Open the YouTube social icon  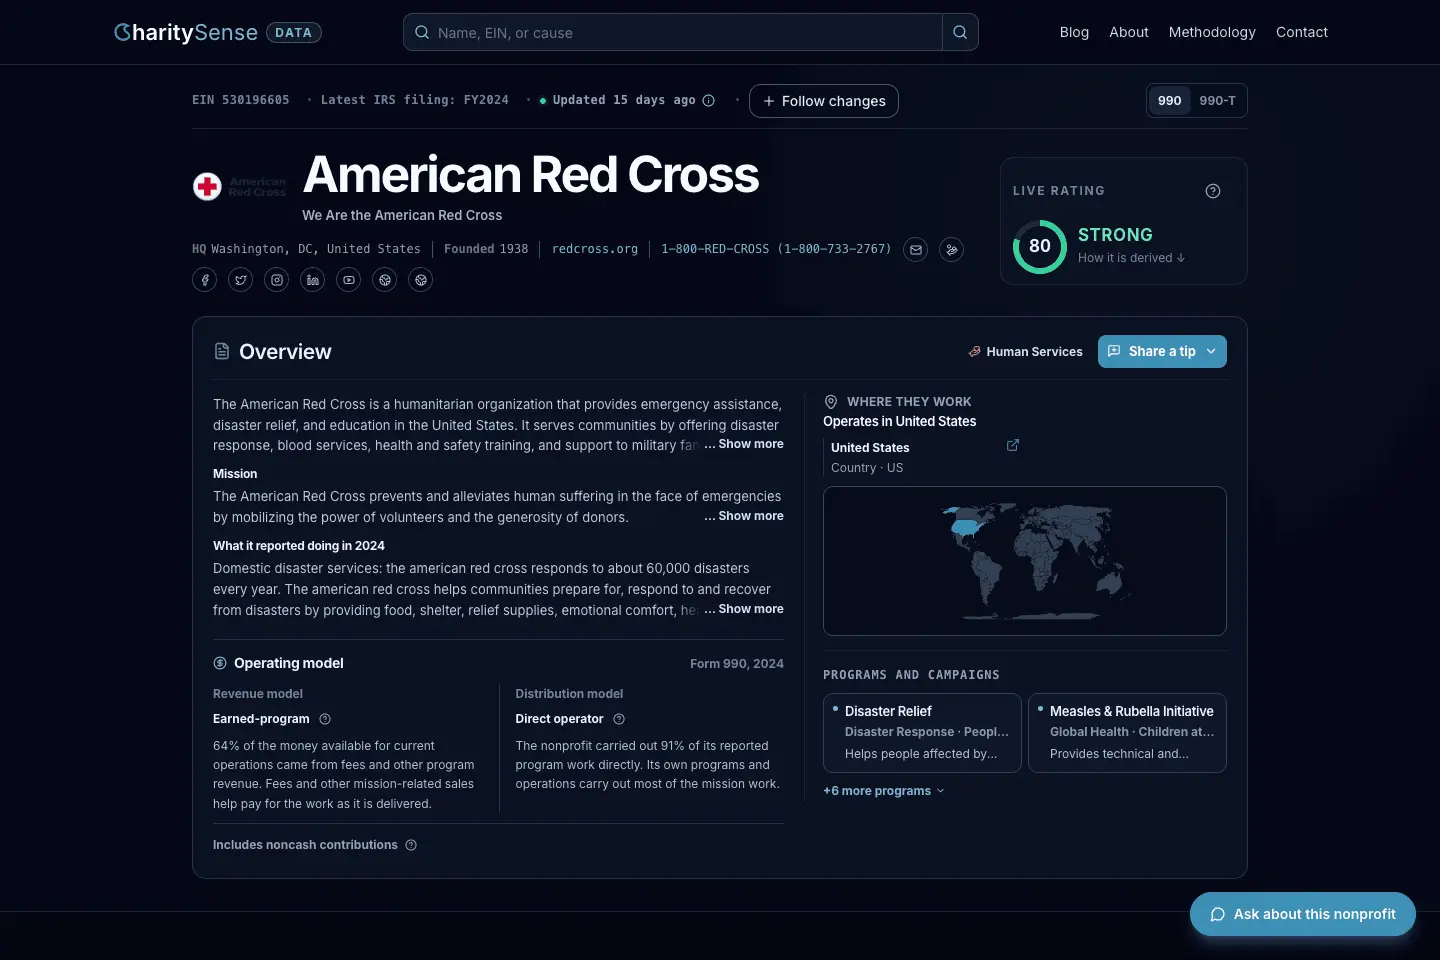(349, 280)
